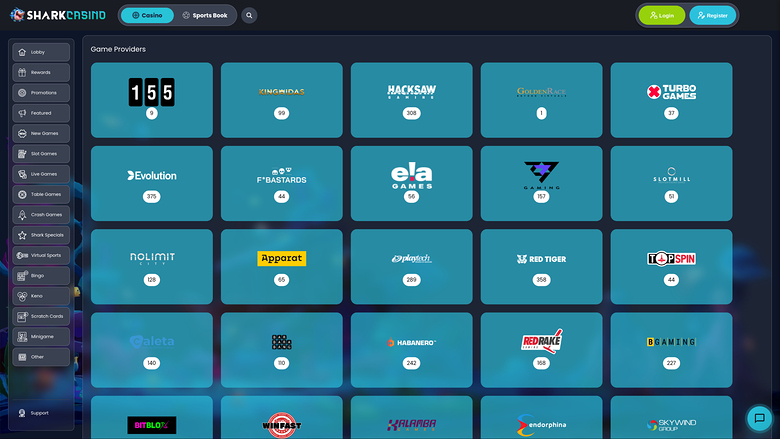Open the Red Rake provider card
This screenshot has width=780, height=439.
click(541, 350)
